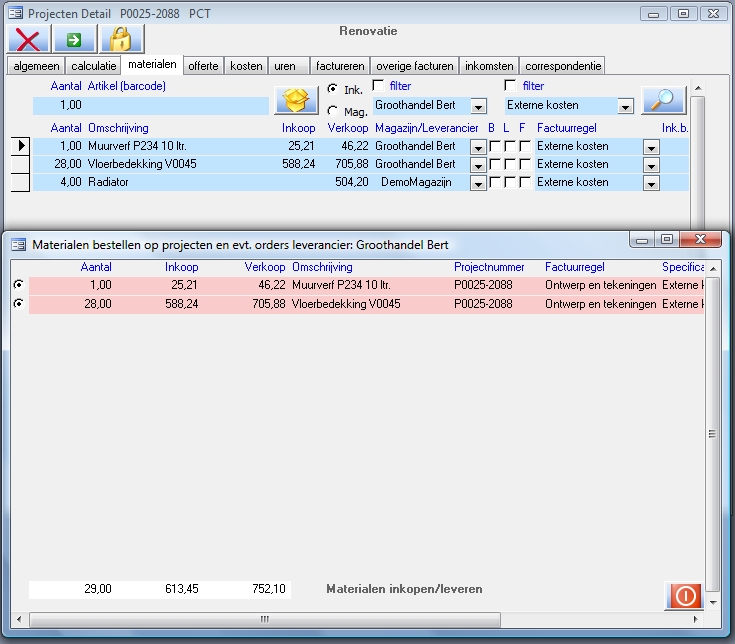Open supplier dropdown in Vloerbedekking row
This screenshot has width=735, height=644.
[x=478, y=165]
